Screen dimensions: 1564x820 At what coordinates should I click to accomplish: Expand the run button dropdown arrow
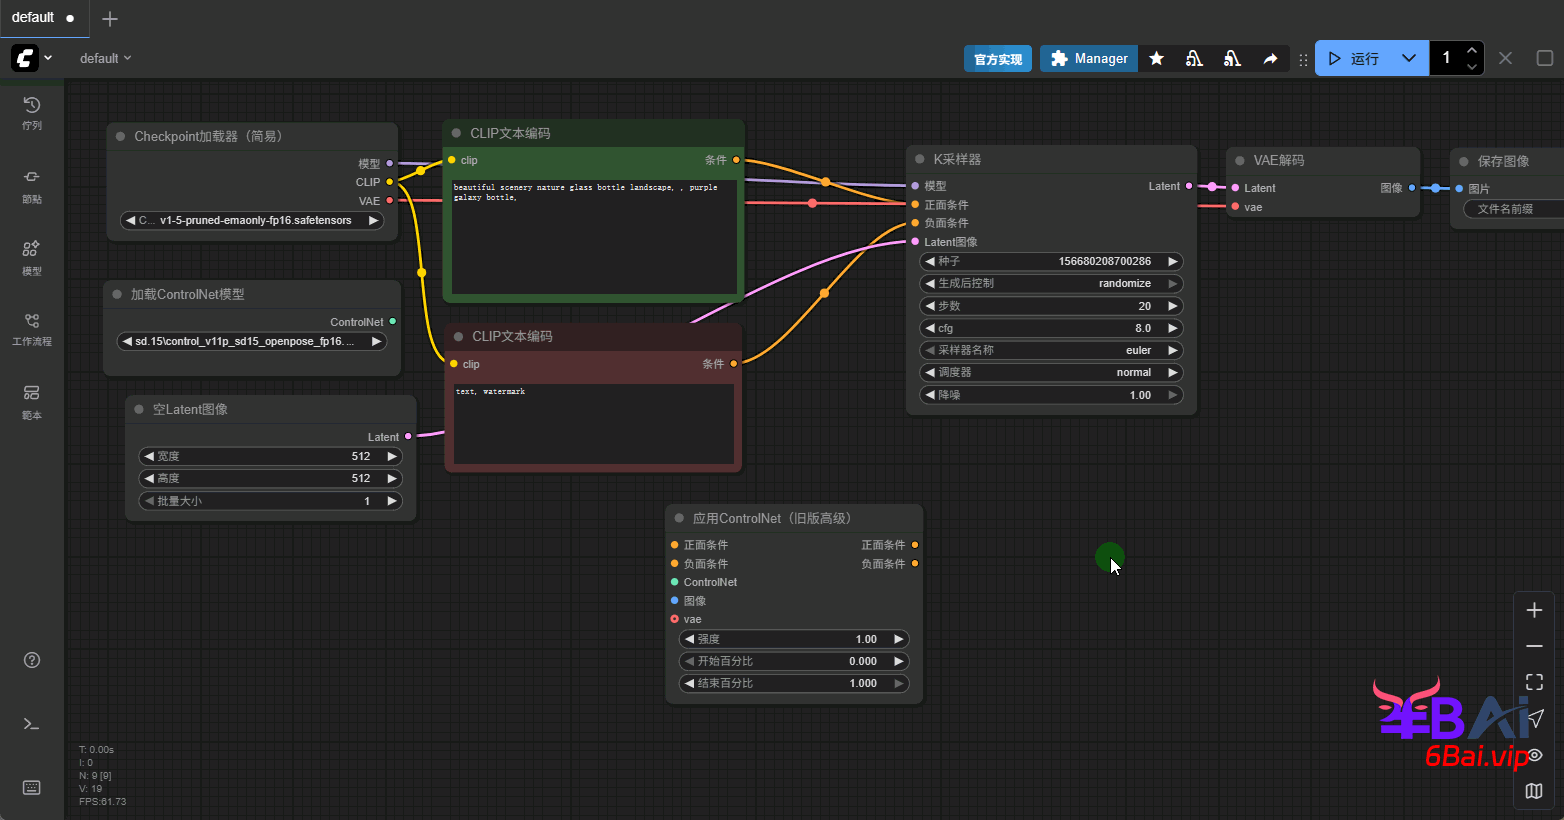point(1408,59)
